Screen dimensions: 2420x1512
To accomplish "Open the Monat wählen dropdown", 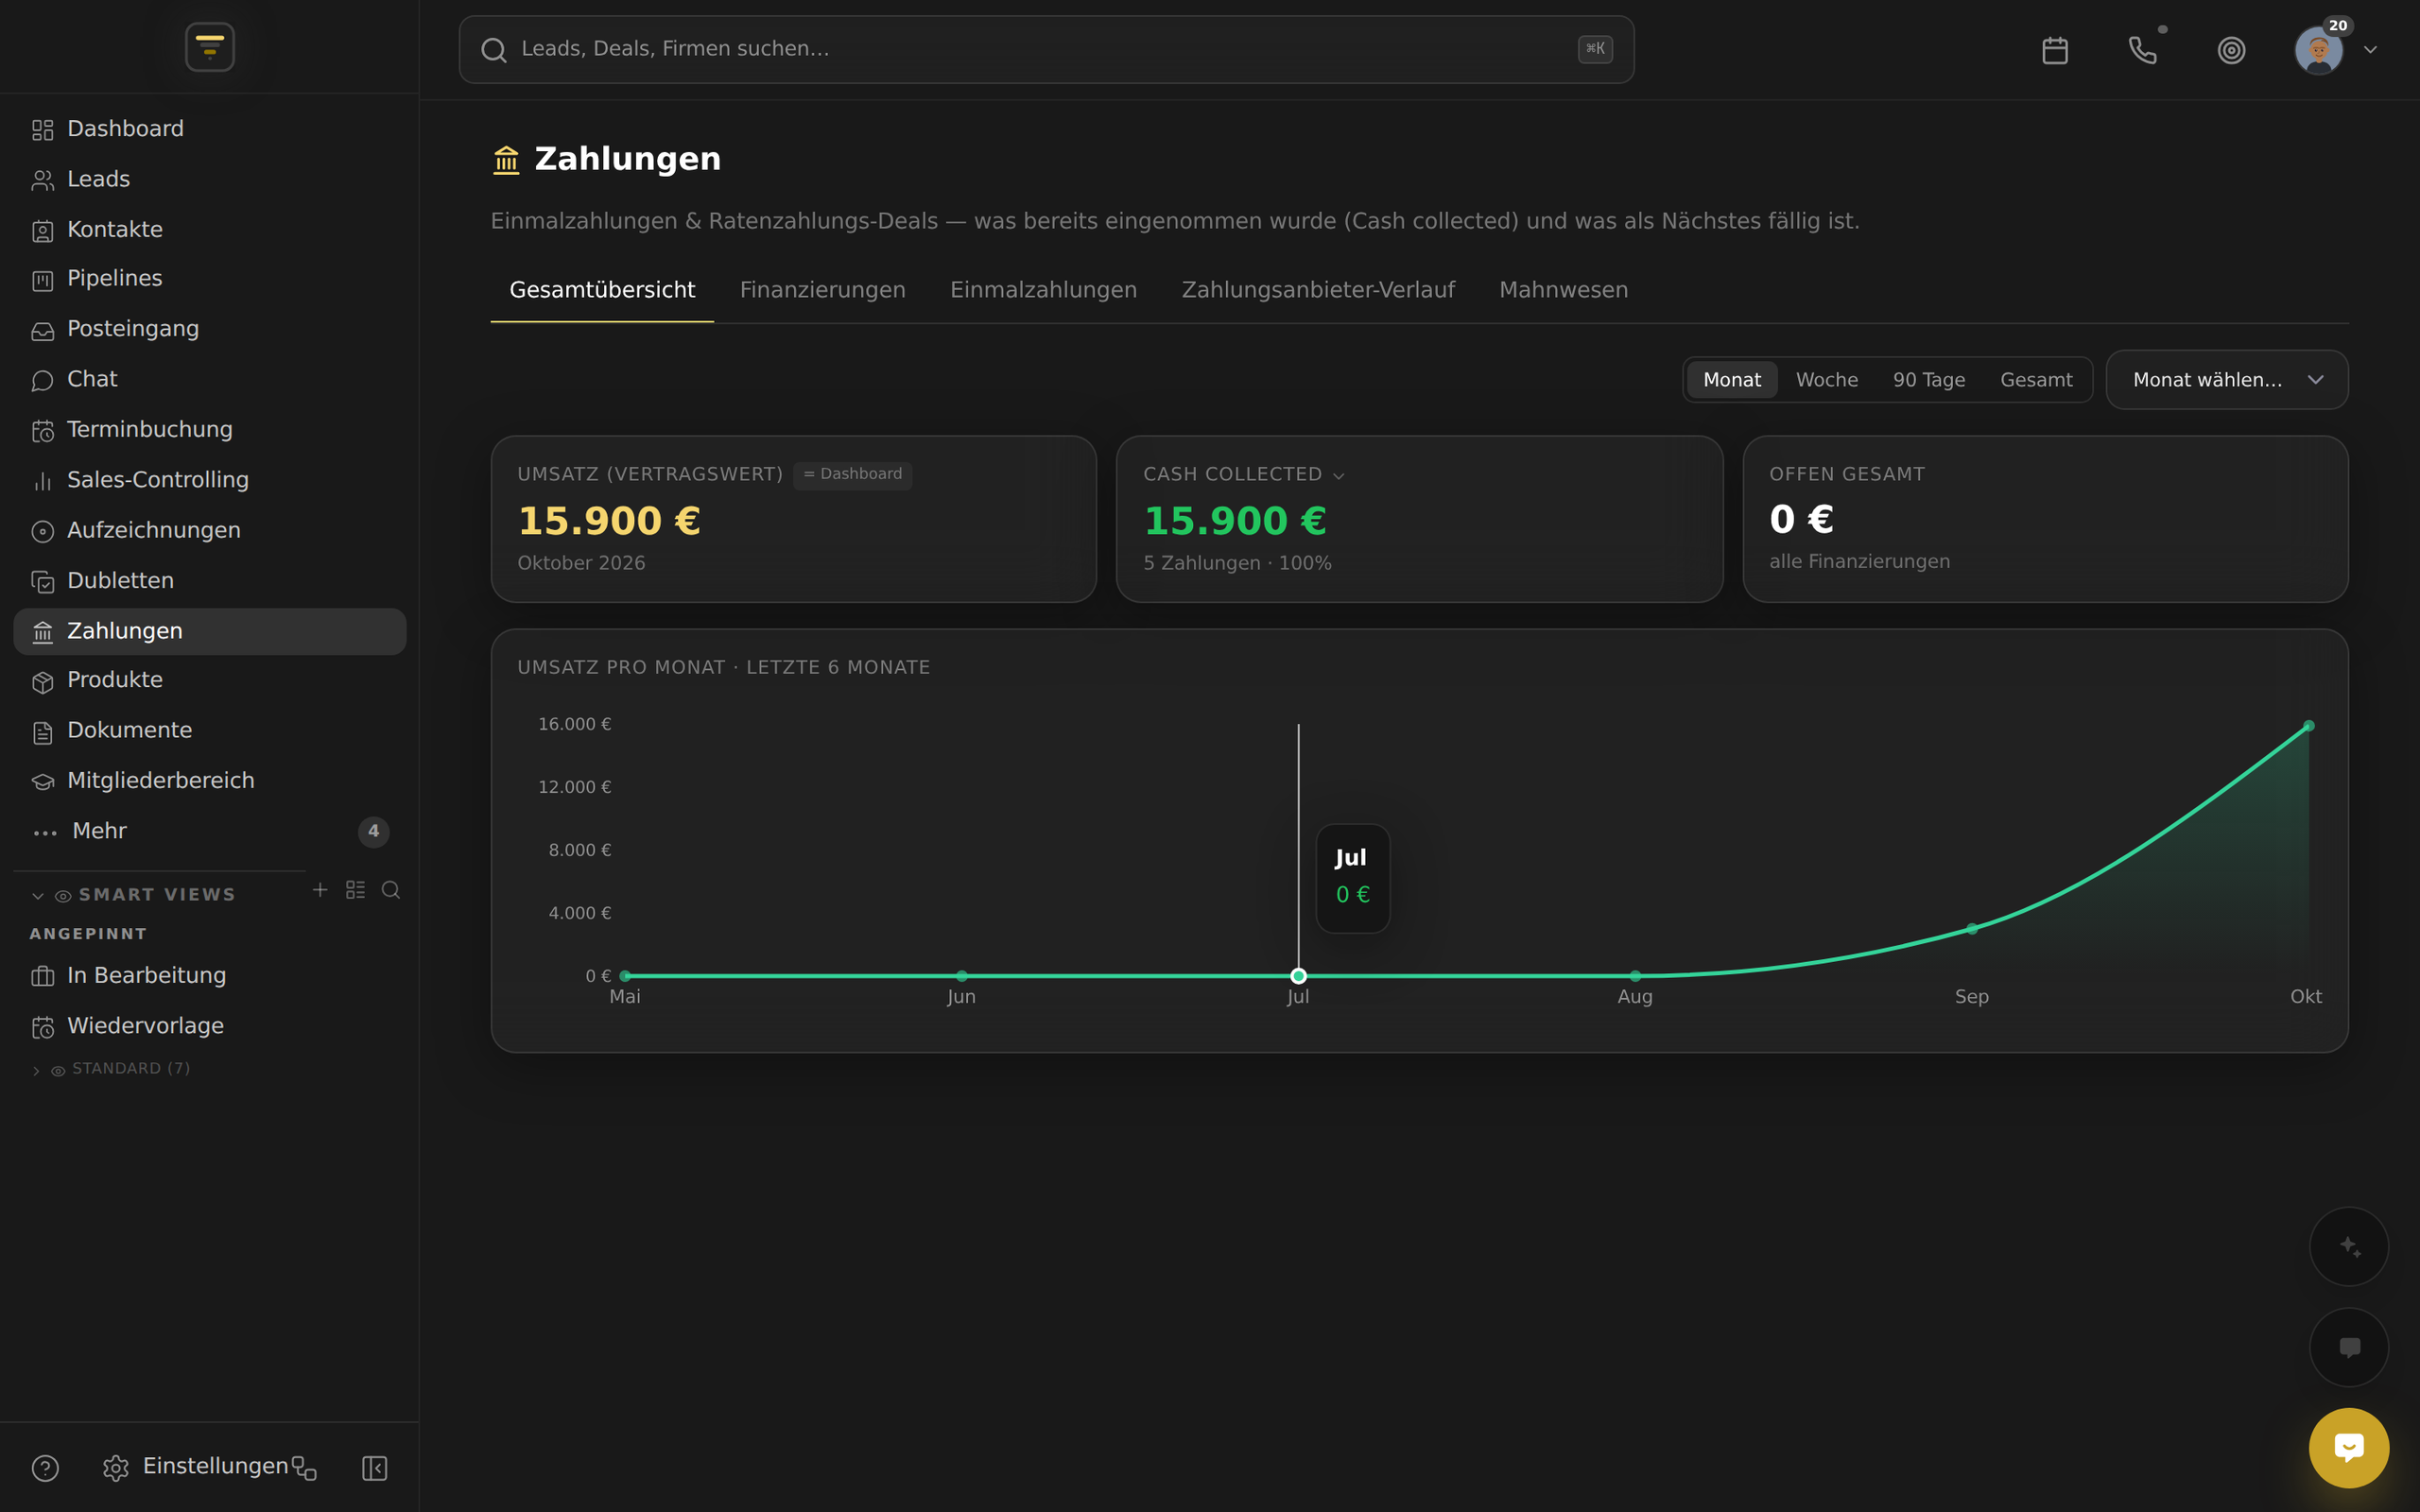I will coord(2227,380).
